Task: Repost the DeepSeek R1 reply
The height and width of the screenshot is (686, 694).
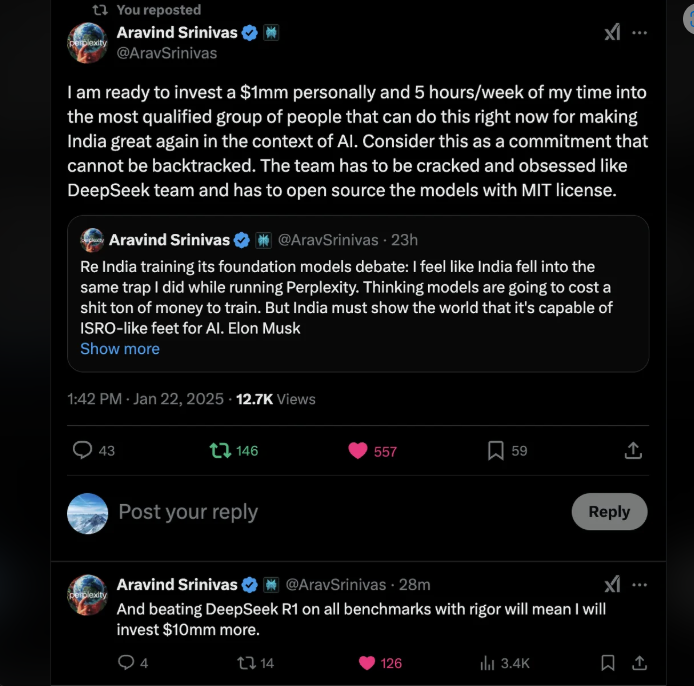Action: (245, 662)
